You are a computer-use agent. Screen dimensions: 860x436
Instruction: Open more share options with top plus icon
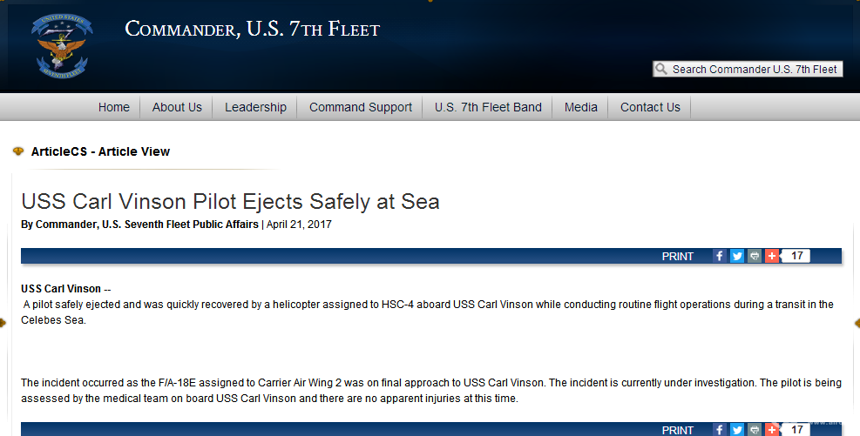pos(772,256)
